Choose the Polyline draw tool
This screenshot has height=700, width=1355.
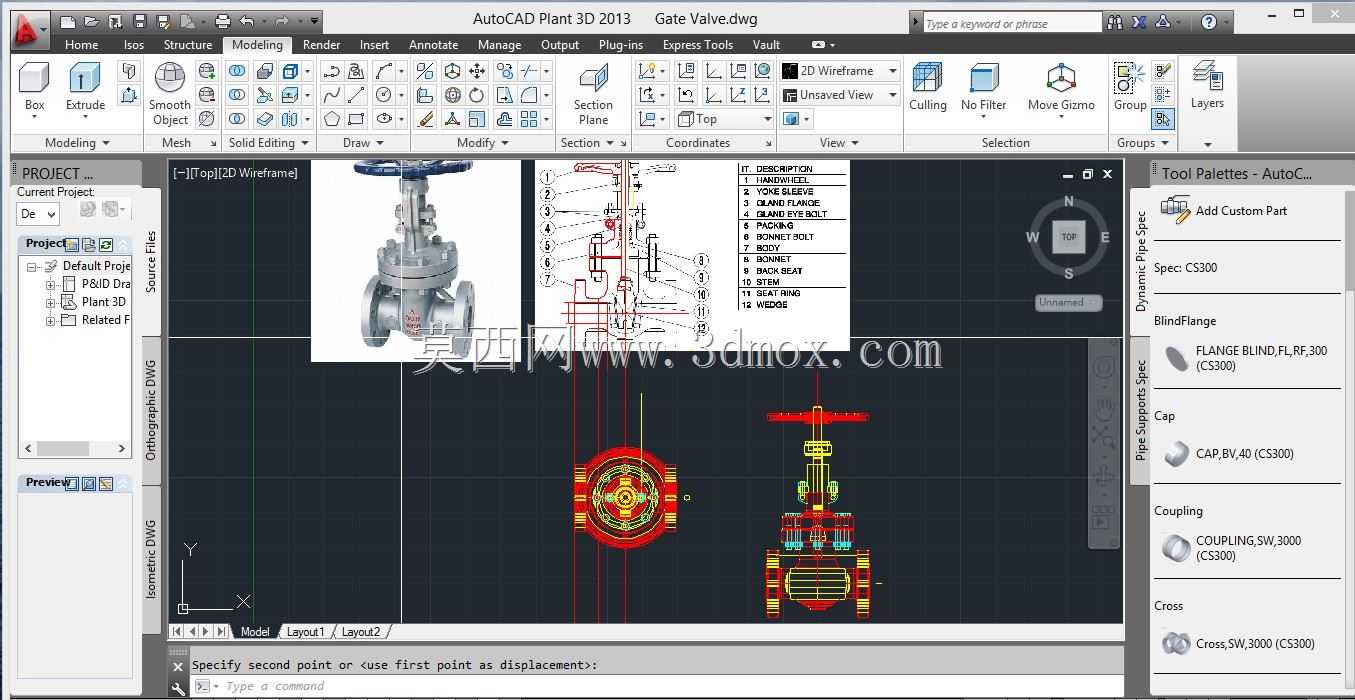pyautogui.click(x=332, y=71)
